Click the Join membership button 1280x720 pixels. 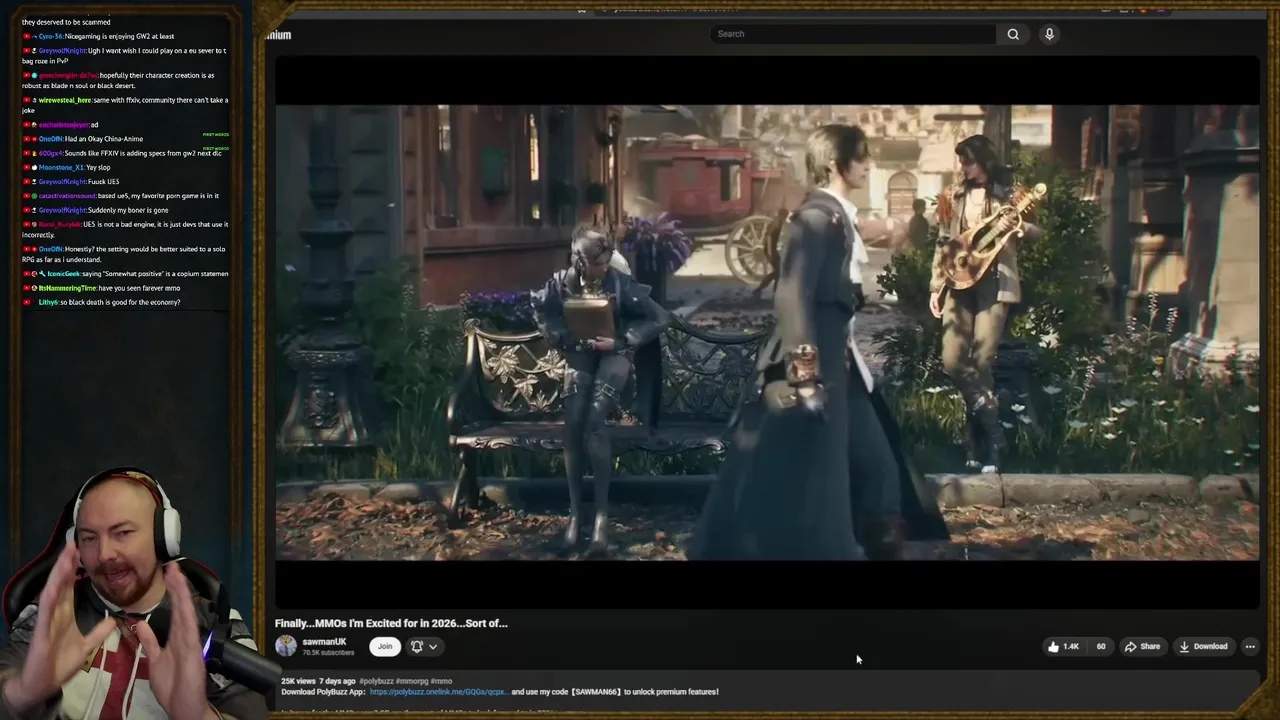coord(385,646)
